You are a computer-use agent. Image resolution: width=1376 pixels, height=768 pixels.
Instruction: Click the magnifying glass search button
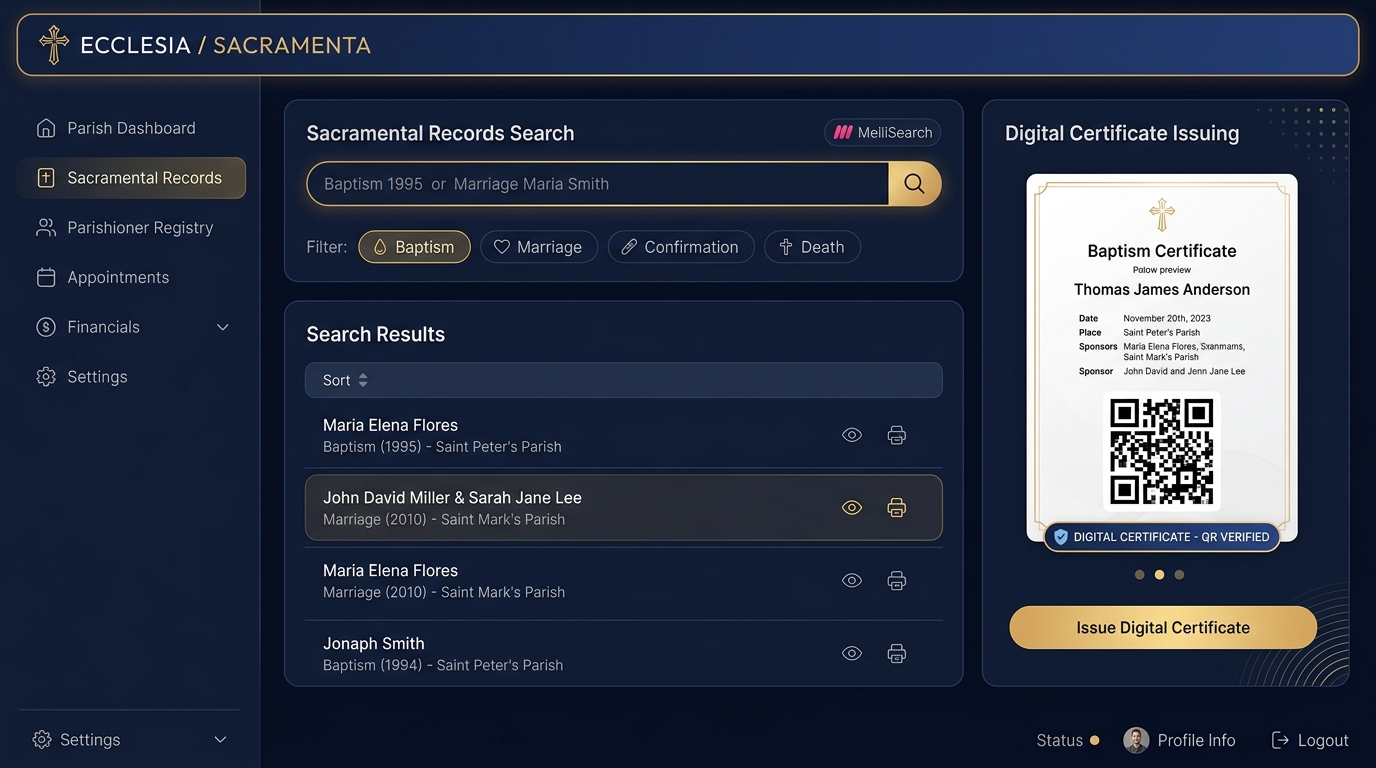click(914, 184)
